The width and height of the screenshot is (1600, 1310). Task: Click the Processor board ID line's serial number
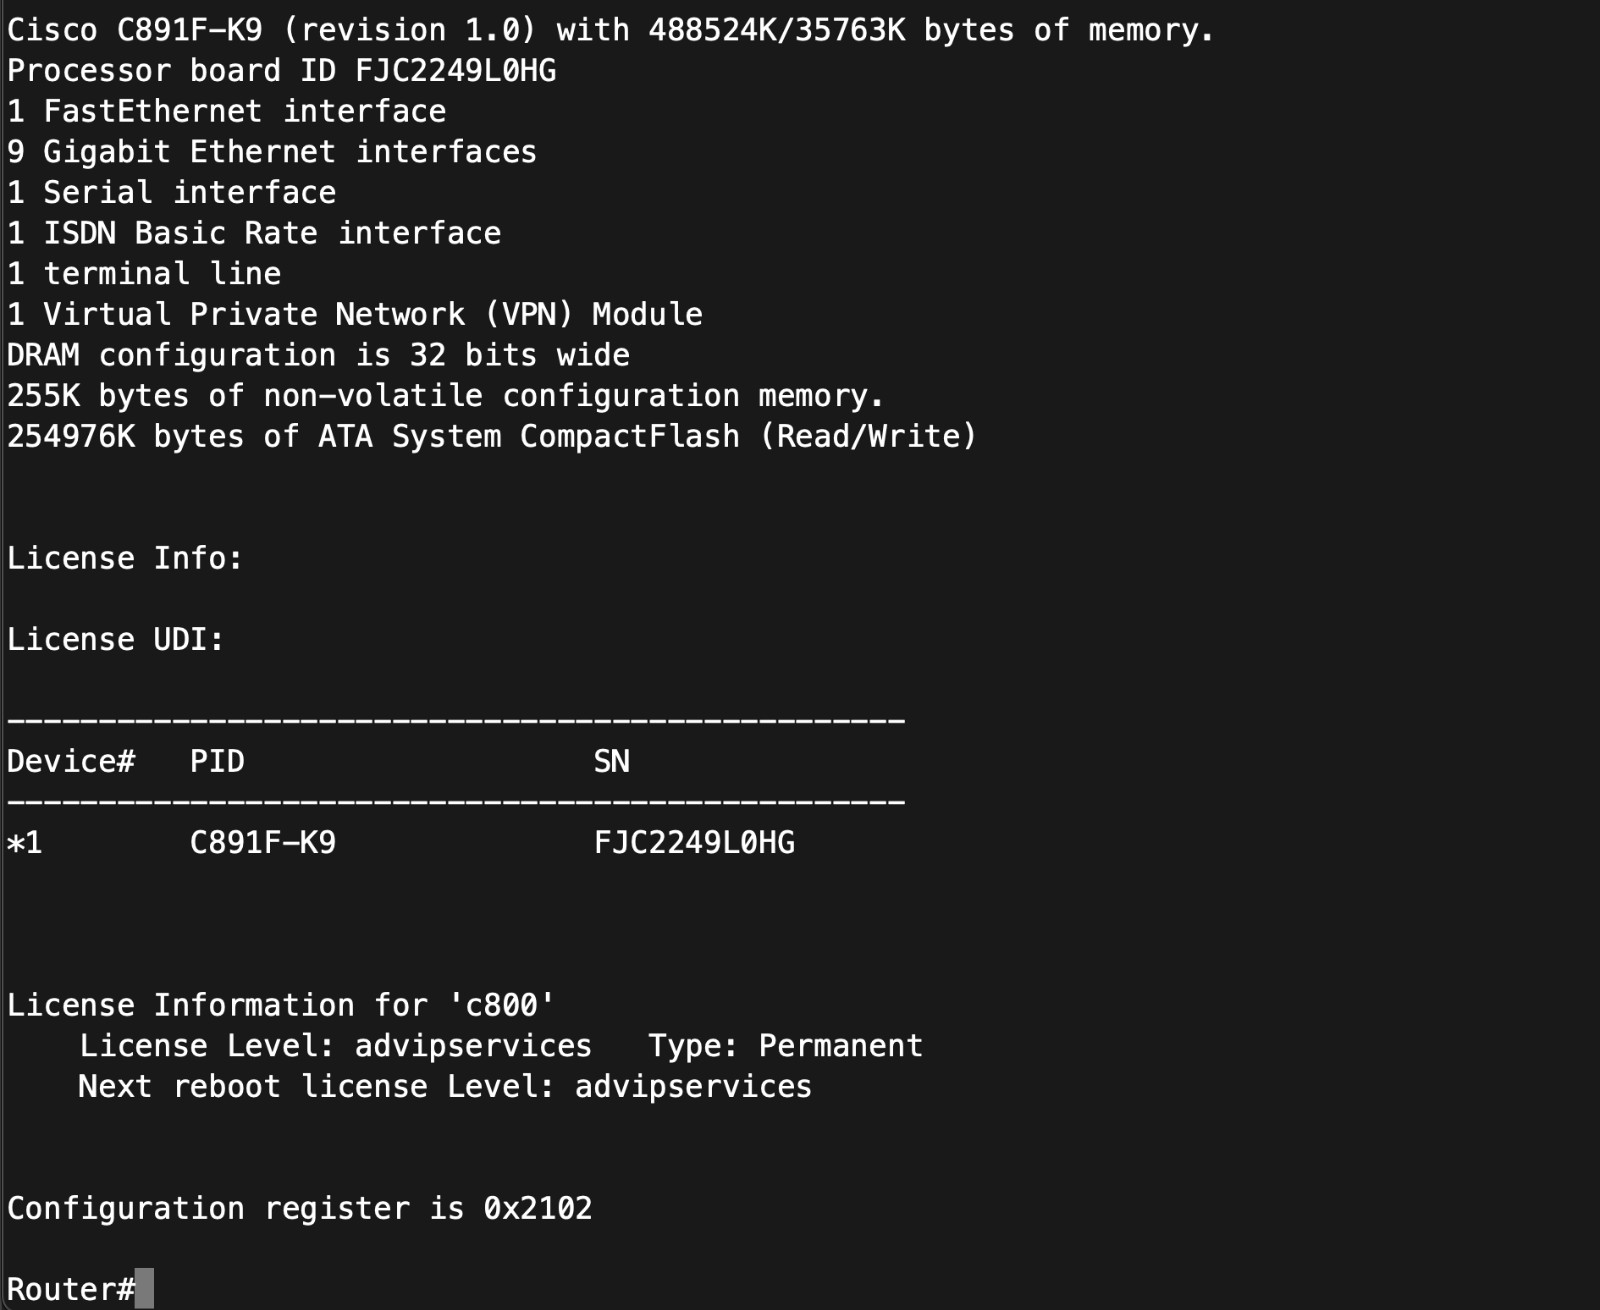[455, 71]
